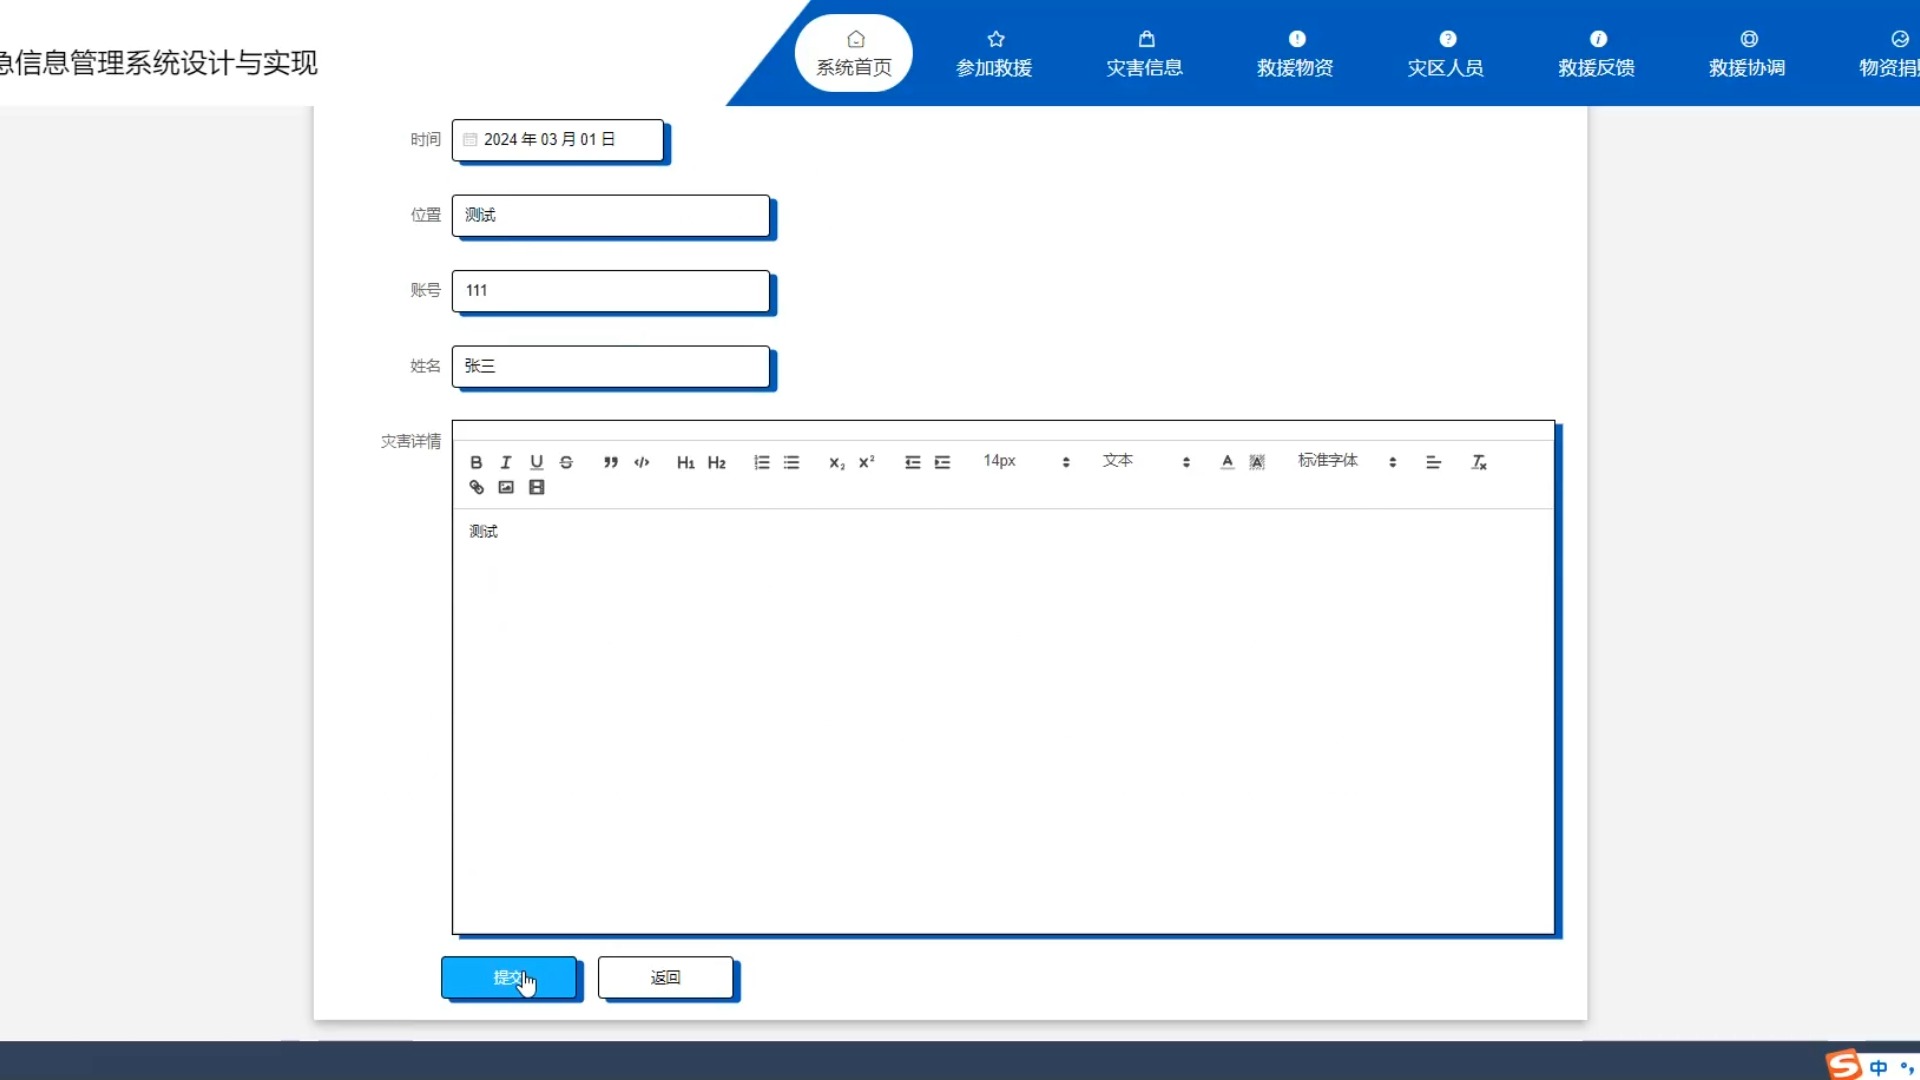Open the background highlight color picker
Screen dimensions: 1920x1080
(1257, 462)
